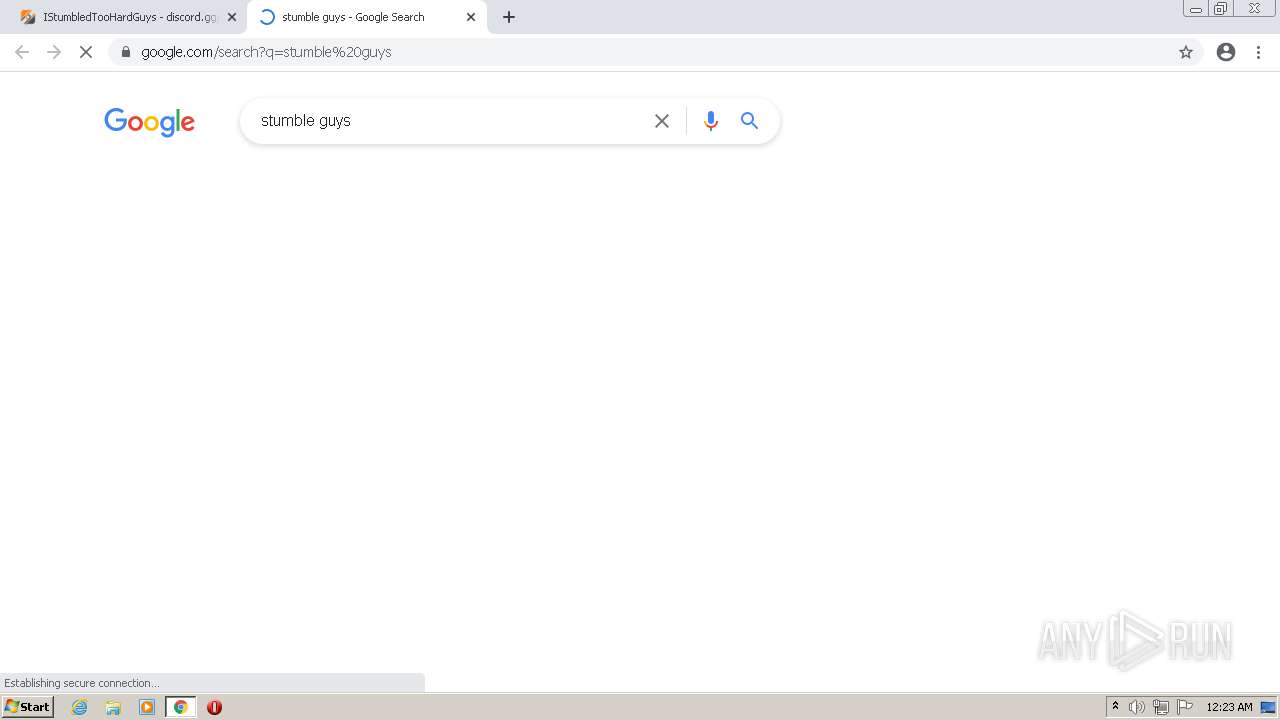Close the IStumbledTooHardGuys tab

pyautogui.click(x=232, y=17)
